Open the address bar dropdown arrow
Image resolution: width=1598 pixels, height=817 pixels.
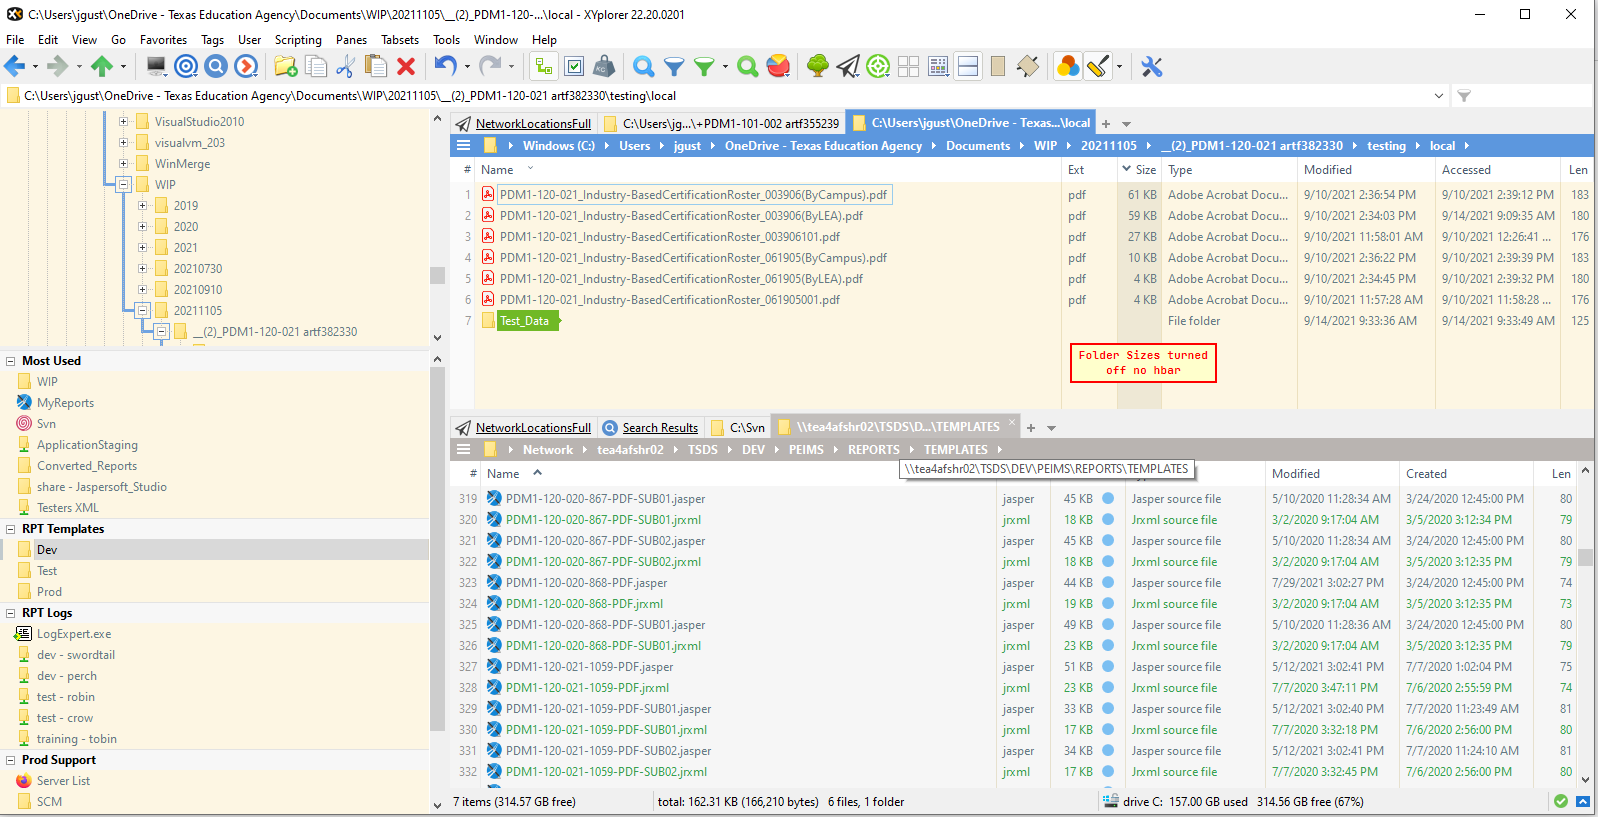pyautogui.click(x=1438, y=96)
